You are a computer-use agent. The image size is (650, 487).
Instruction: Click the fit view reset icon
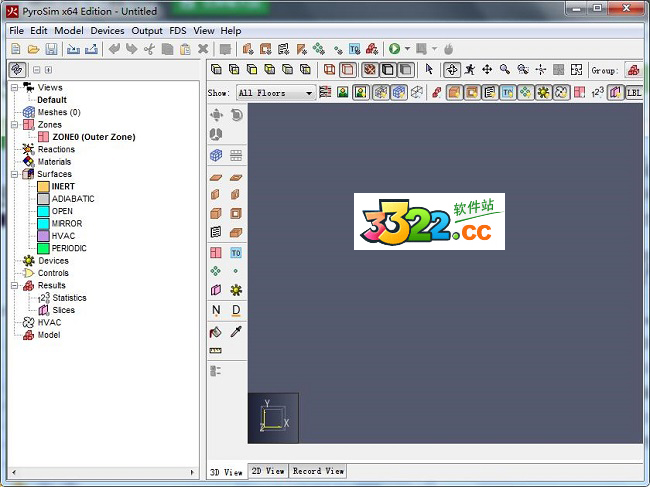click(x=576, y=70)
